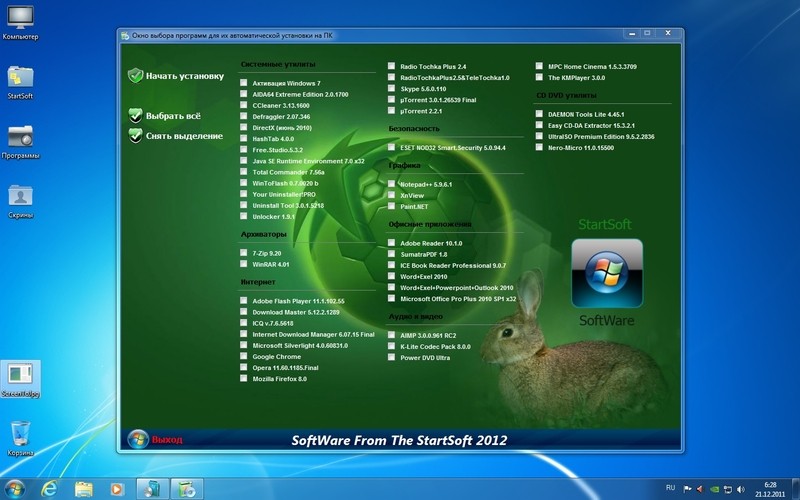Tick the MPC Home Cinema checkbox
The height and width of the screenshot is (500, 800).
pyautogui.click(x=539, y=66)
